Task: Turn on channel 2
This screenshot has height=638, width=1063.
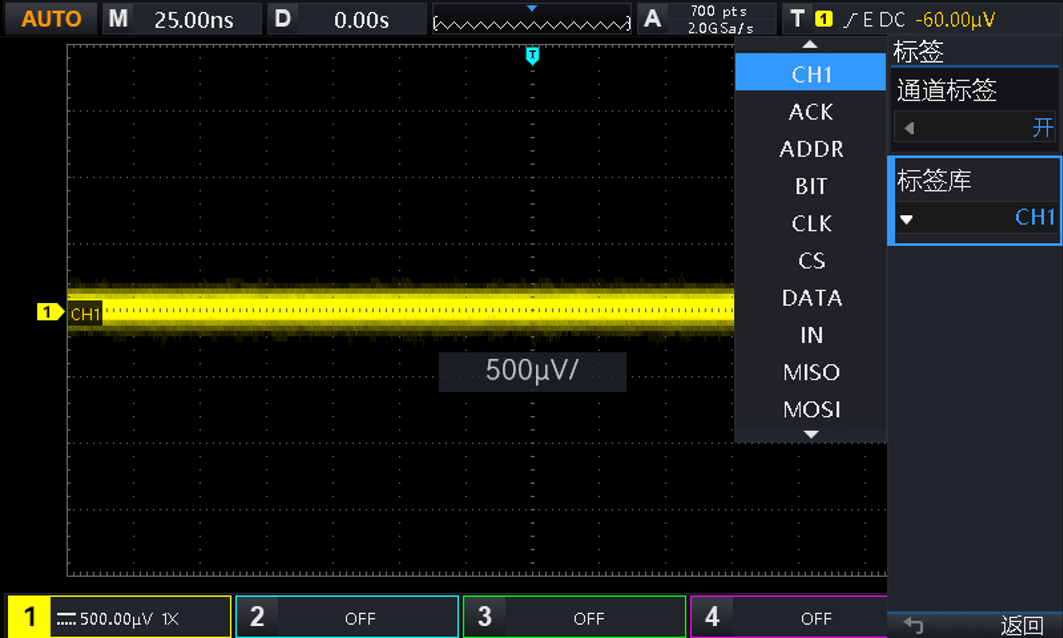Action: tap(346, 617)
